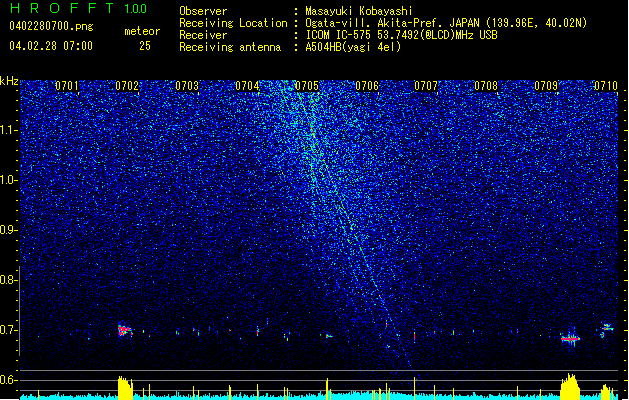Click the 0701 time marker
629x400 pixels.
67,86
